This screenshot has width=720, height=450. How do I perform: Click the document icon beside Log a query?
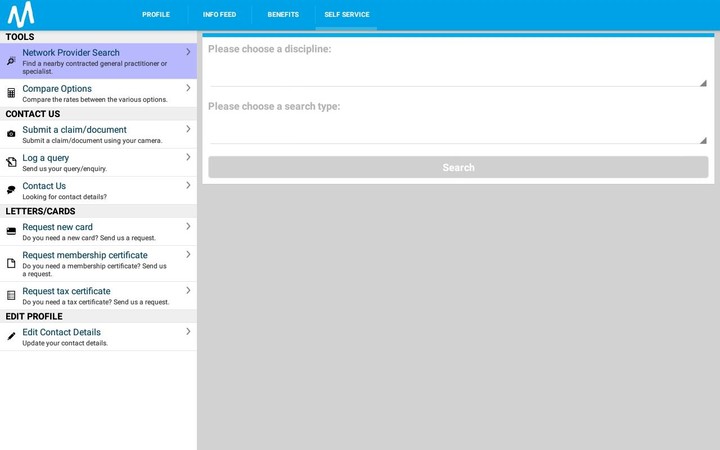pyautogui.click(x=11, y=162)
